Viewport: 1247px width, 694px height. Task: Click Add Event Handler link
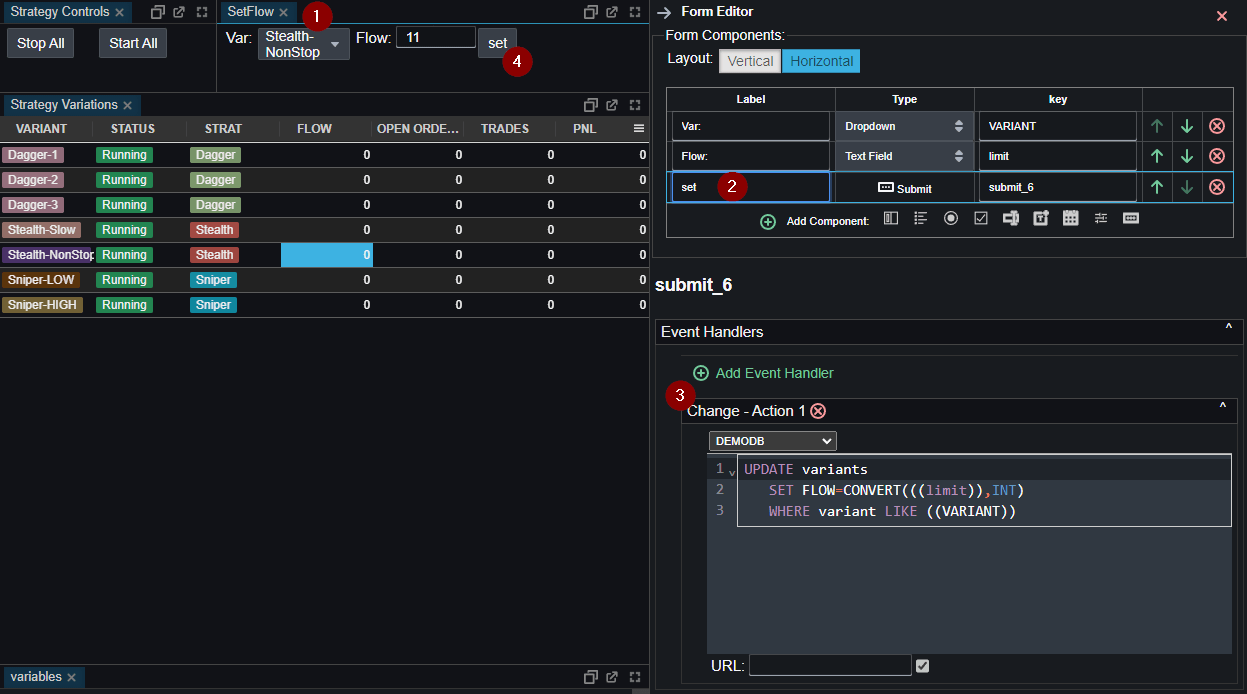click(x=763, y=373)
